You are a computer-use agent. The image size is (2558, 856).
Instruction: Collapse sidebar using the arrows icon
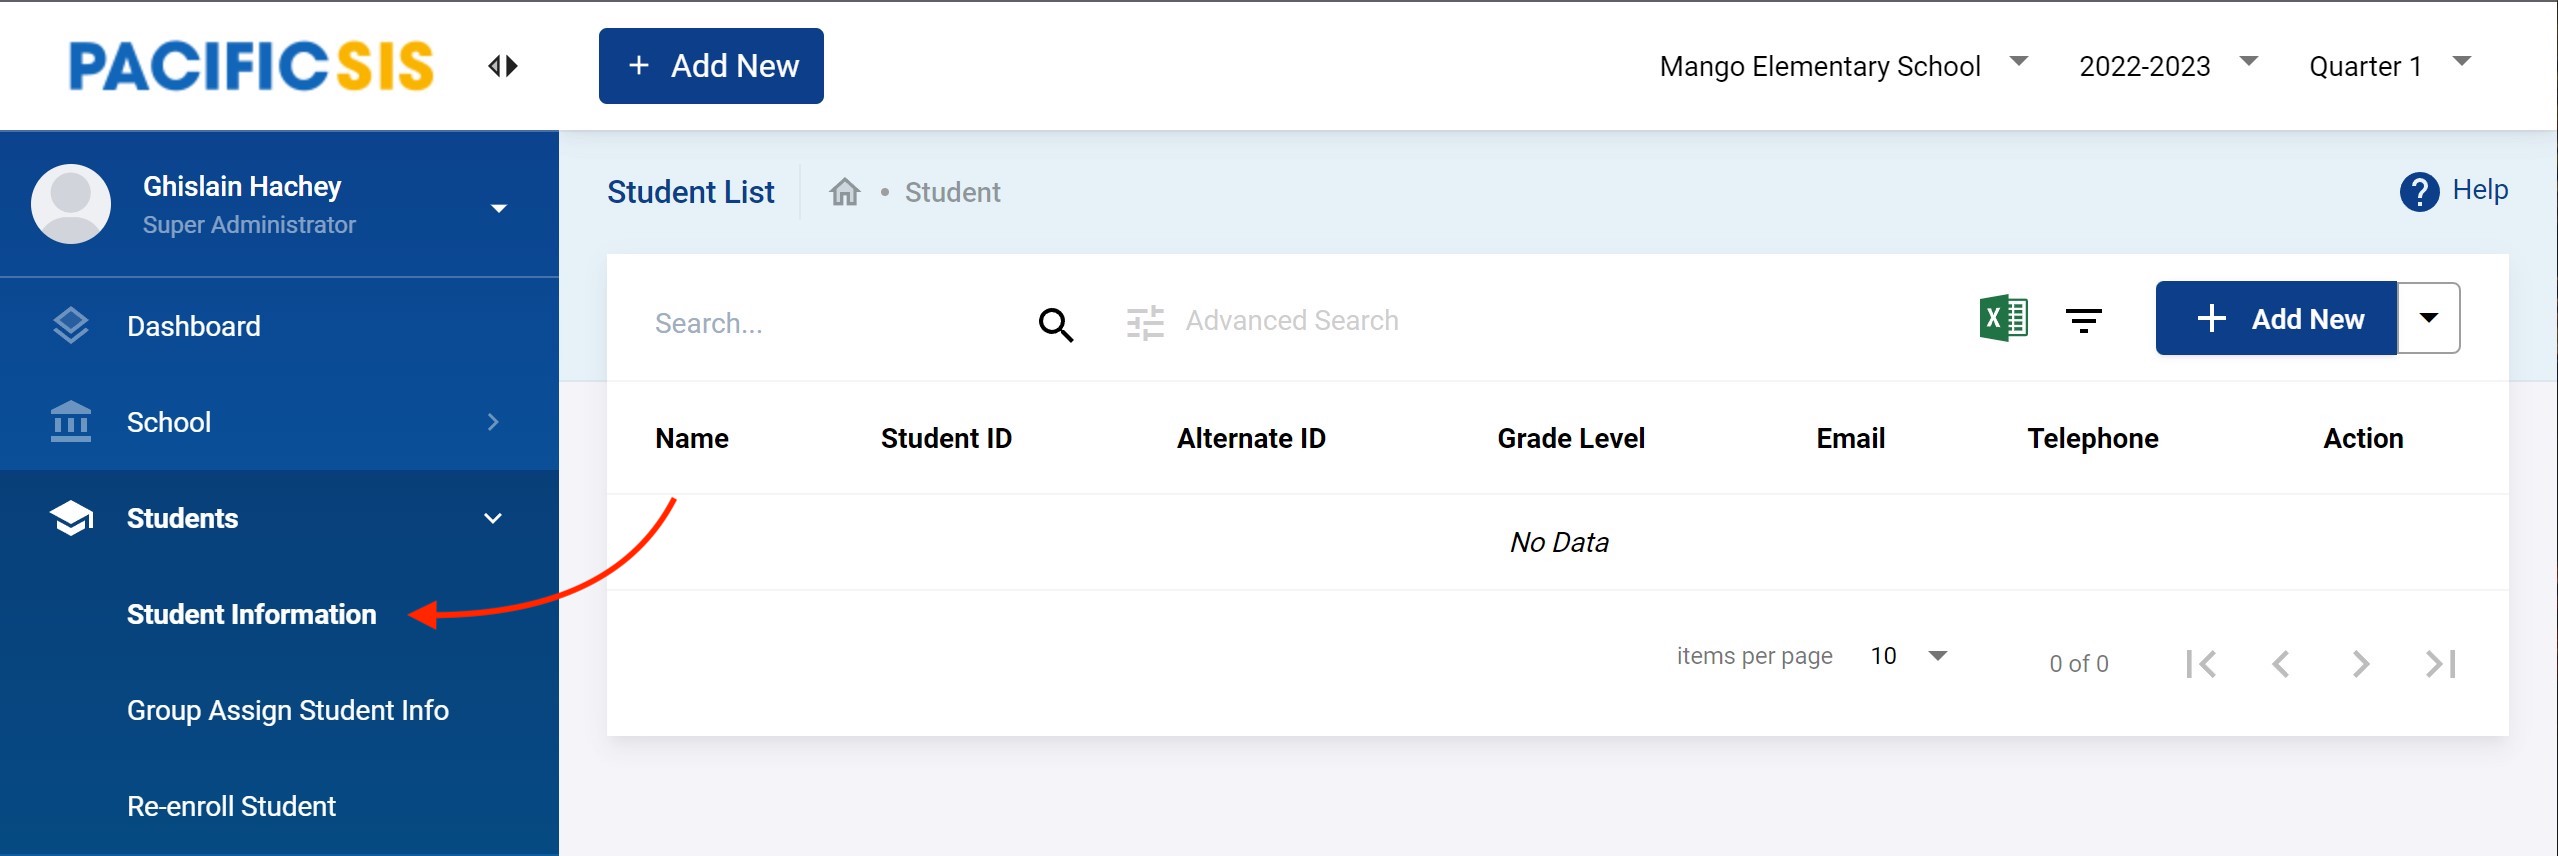pos(503,66)
